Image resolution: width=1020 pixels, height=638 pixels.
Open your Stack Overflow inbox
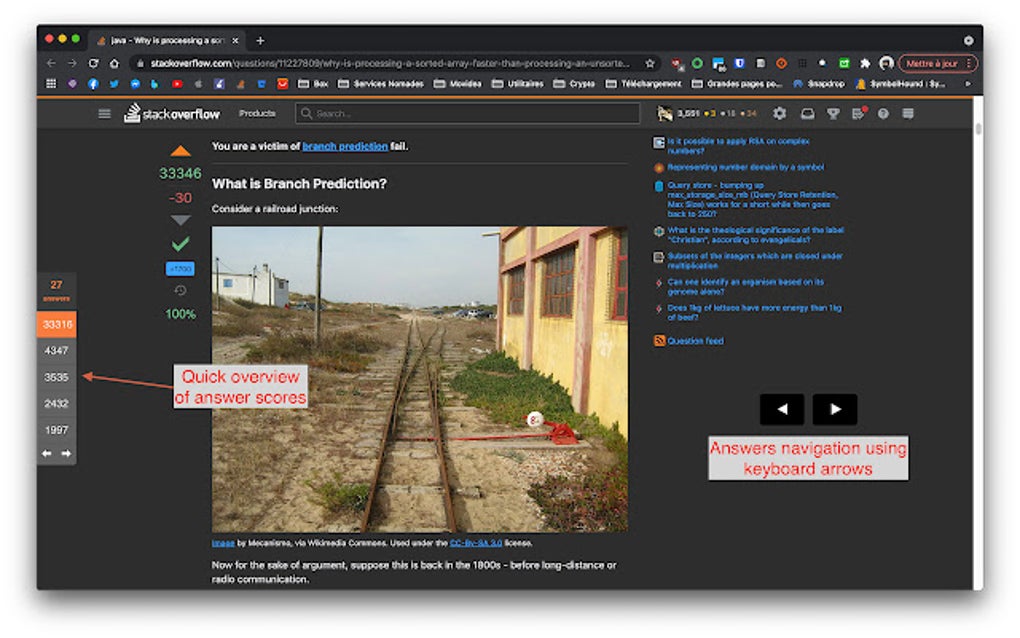click(810, 114)
